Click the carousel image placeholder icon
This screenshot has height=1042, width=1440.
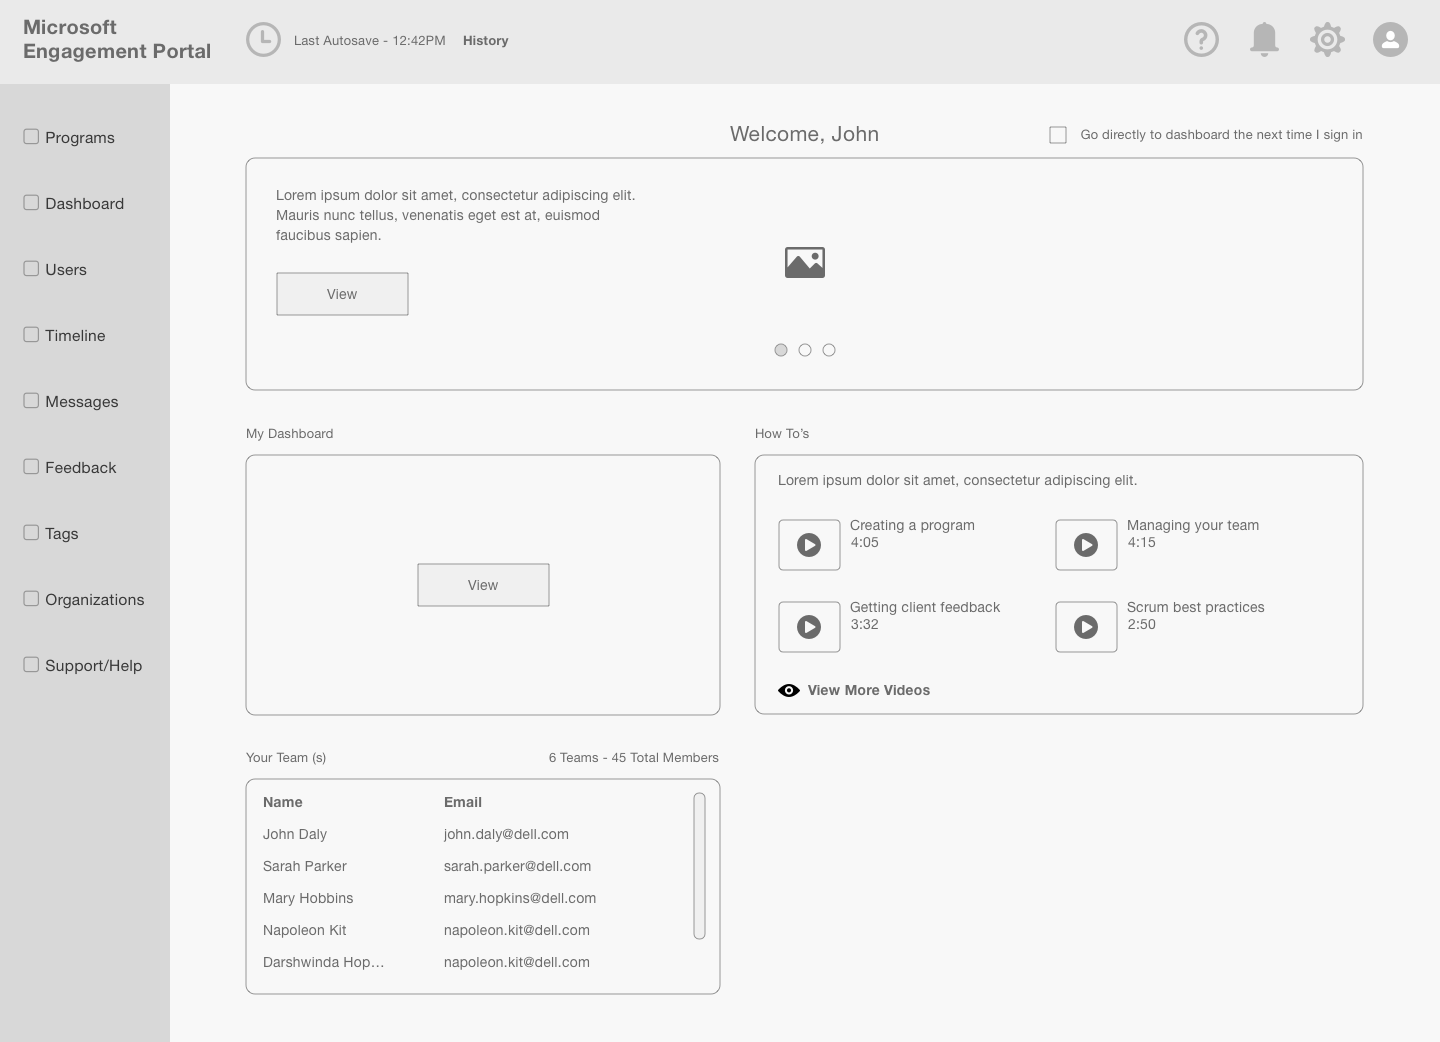click(x=805, y=262)
